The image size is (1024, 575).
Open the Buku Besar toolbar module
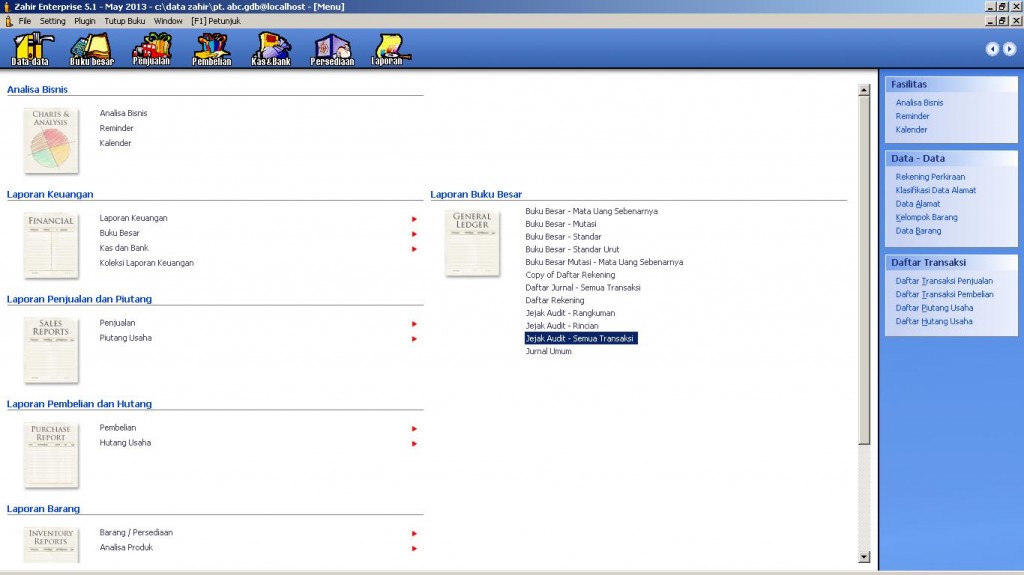[92, 49]
